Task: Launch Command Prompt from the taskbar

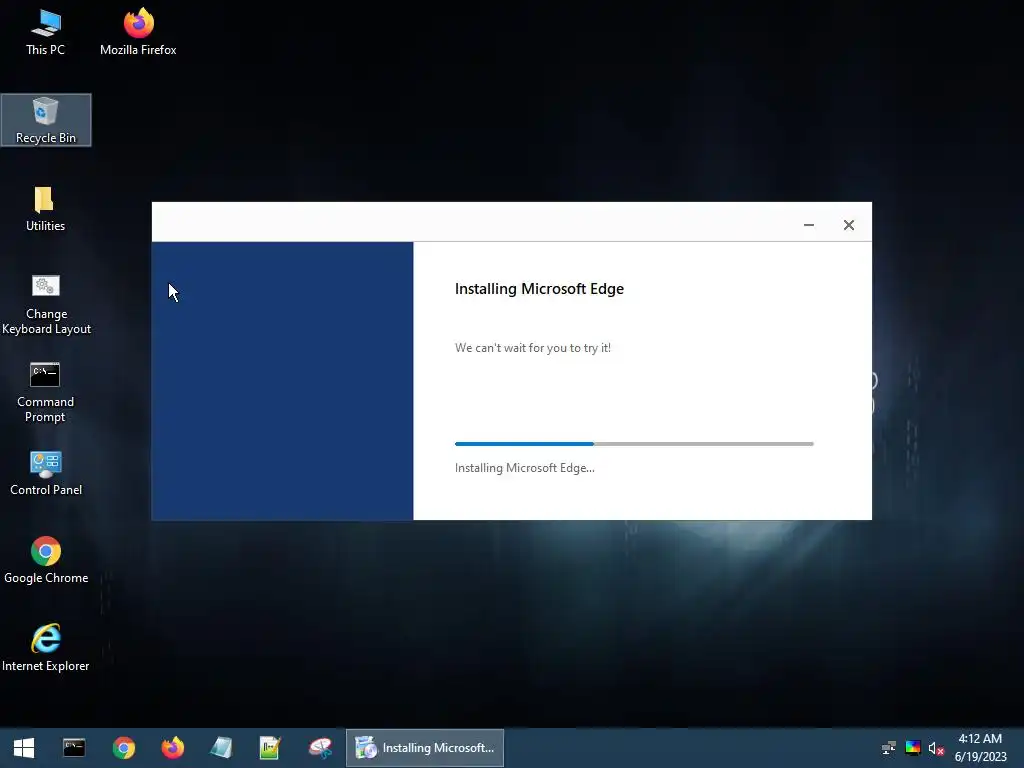Action: (x=74, y=748)
